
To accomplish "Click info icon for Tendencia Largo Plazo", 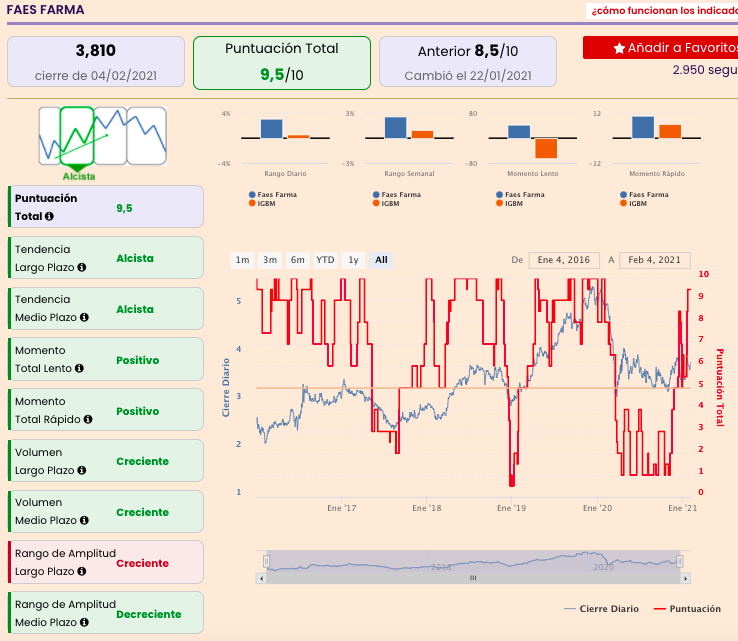I will pyautogui.click(x=81, y=267).
